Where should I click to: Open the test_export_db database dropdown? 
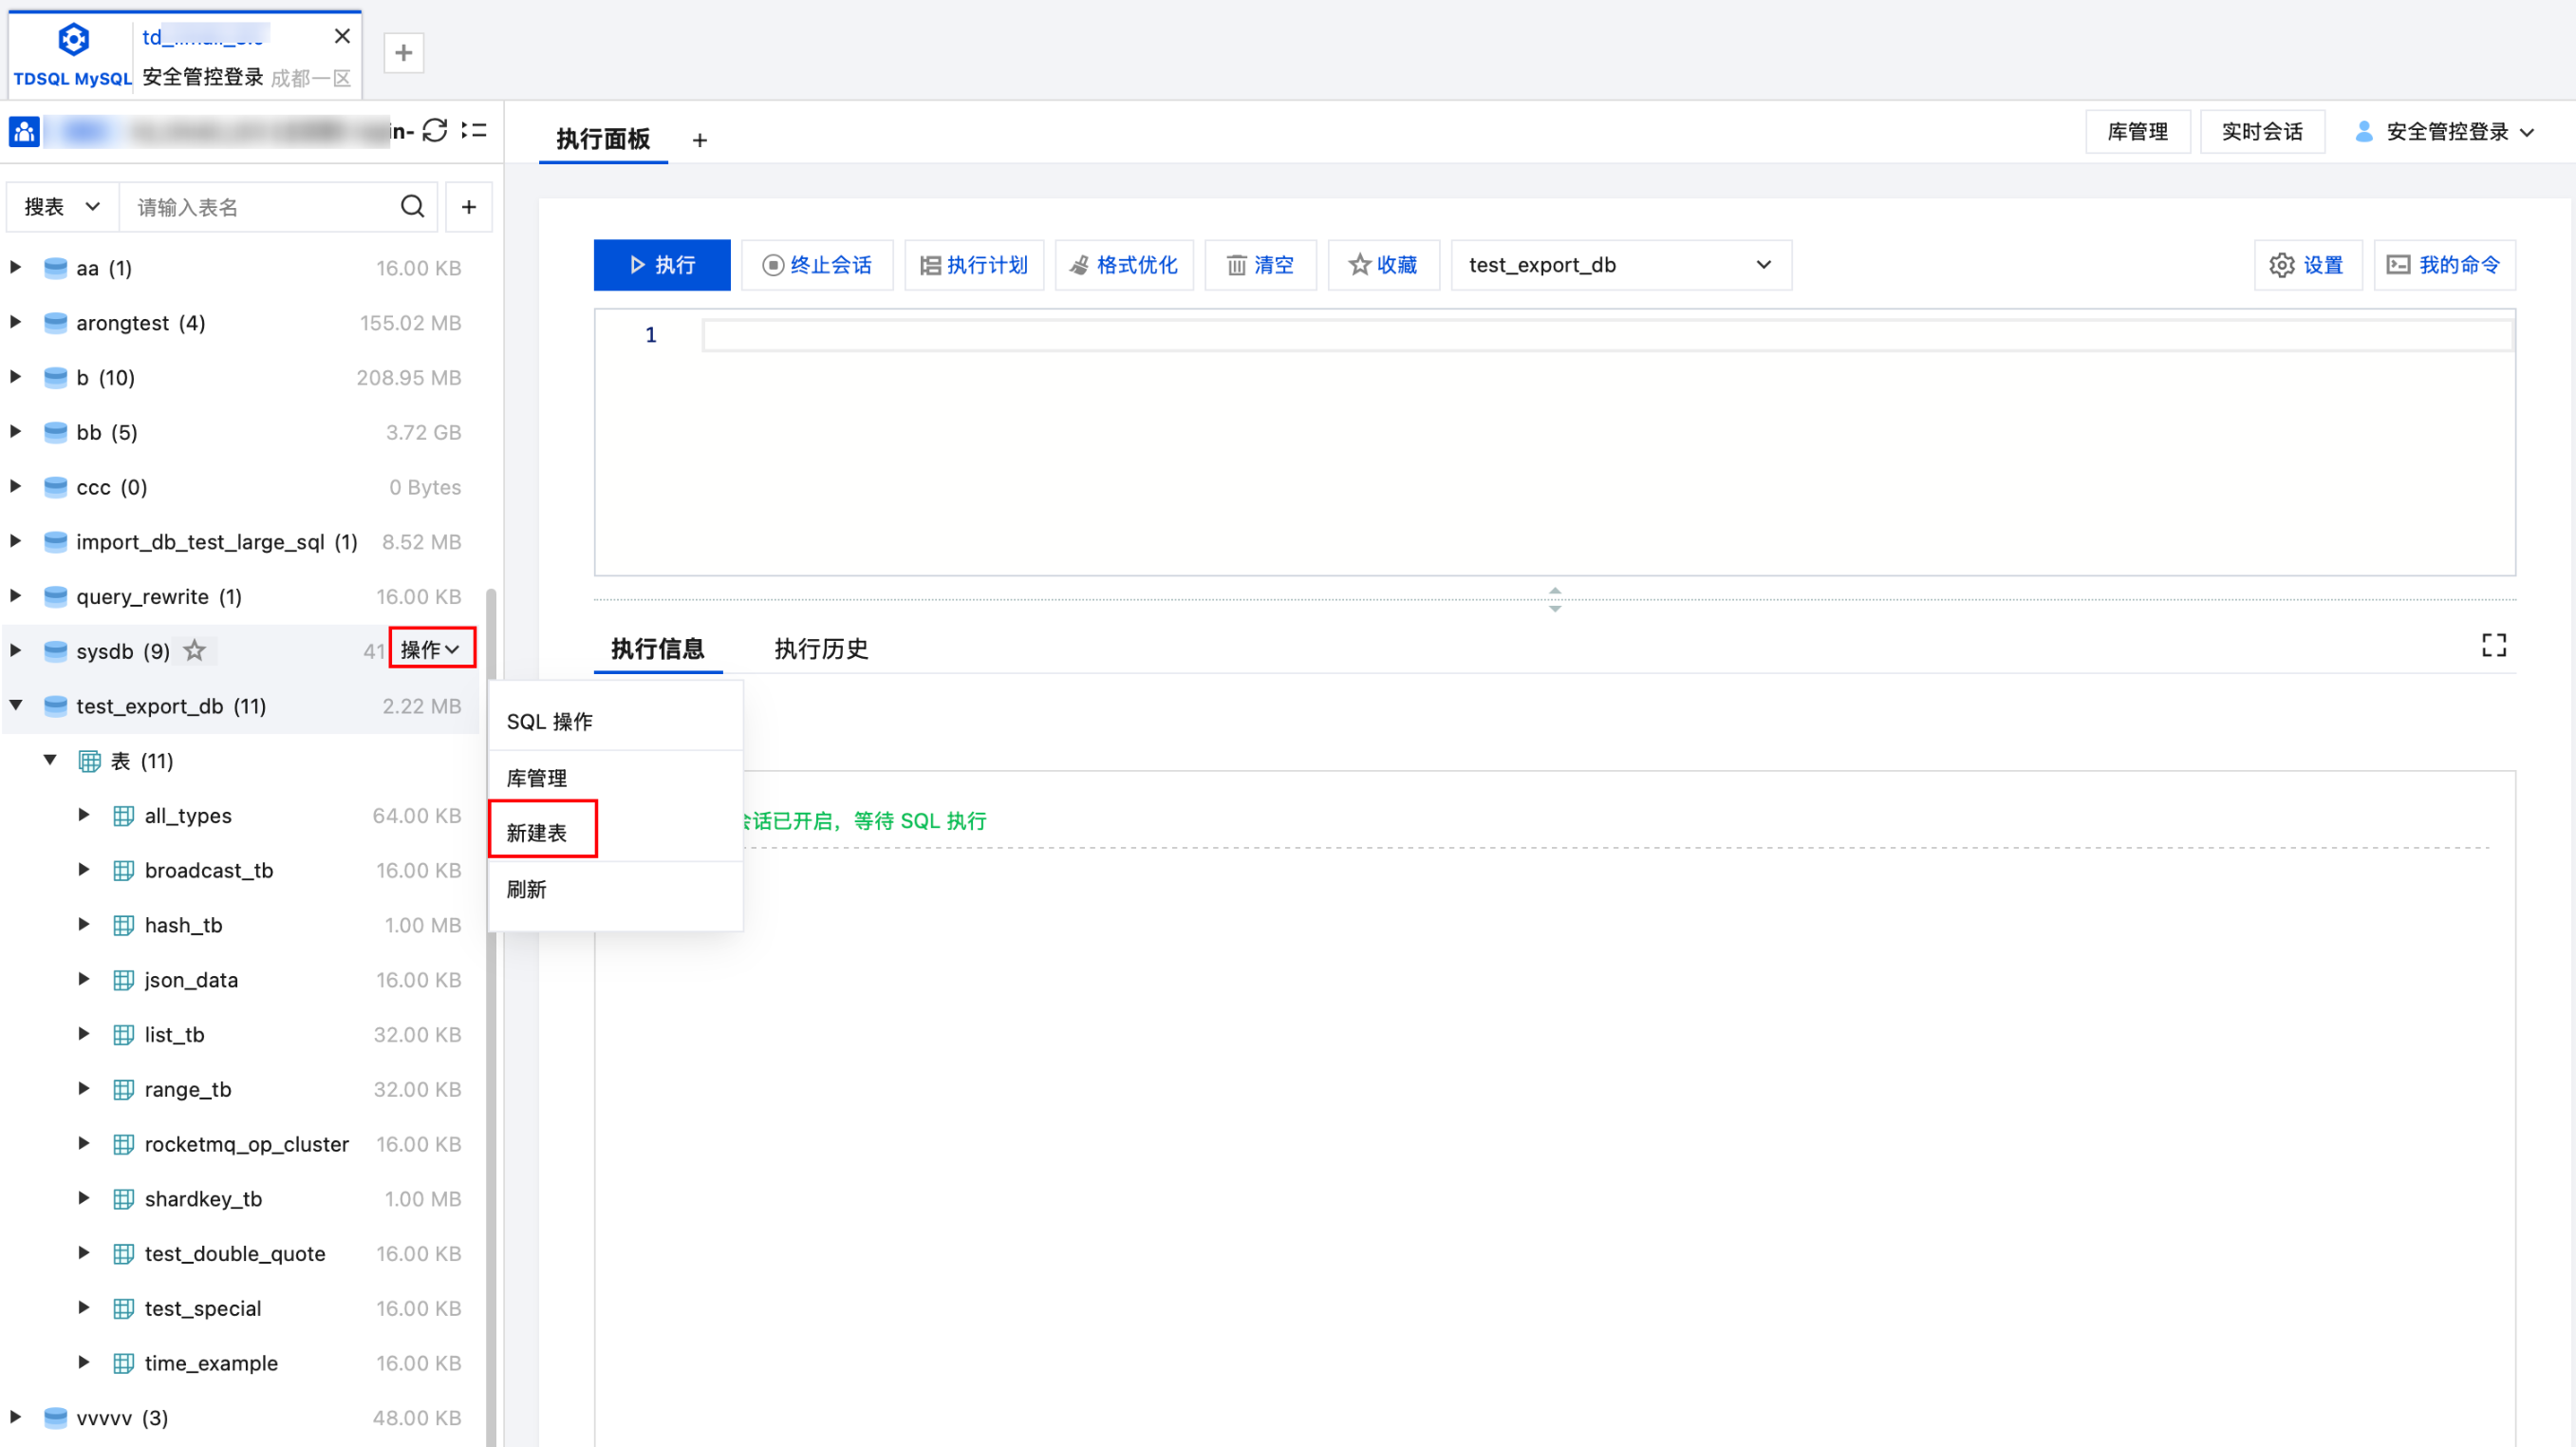1620,265
